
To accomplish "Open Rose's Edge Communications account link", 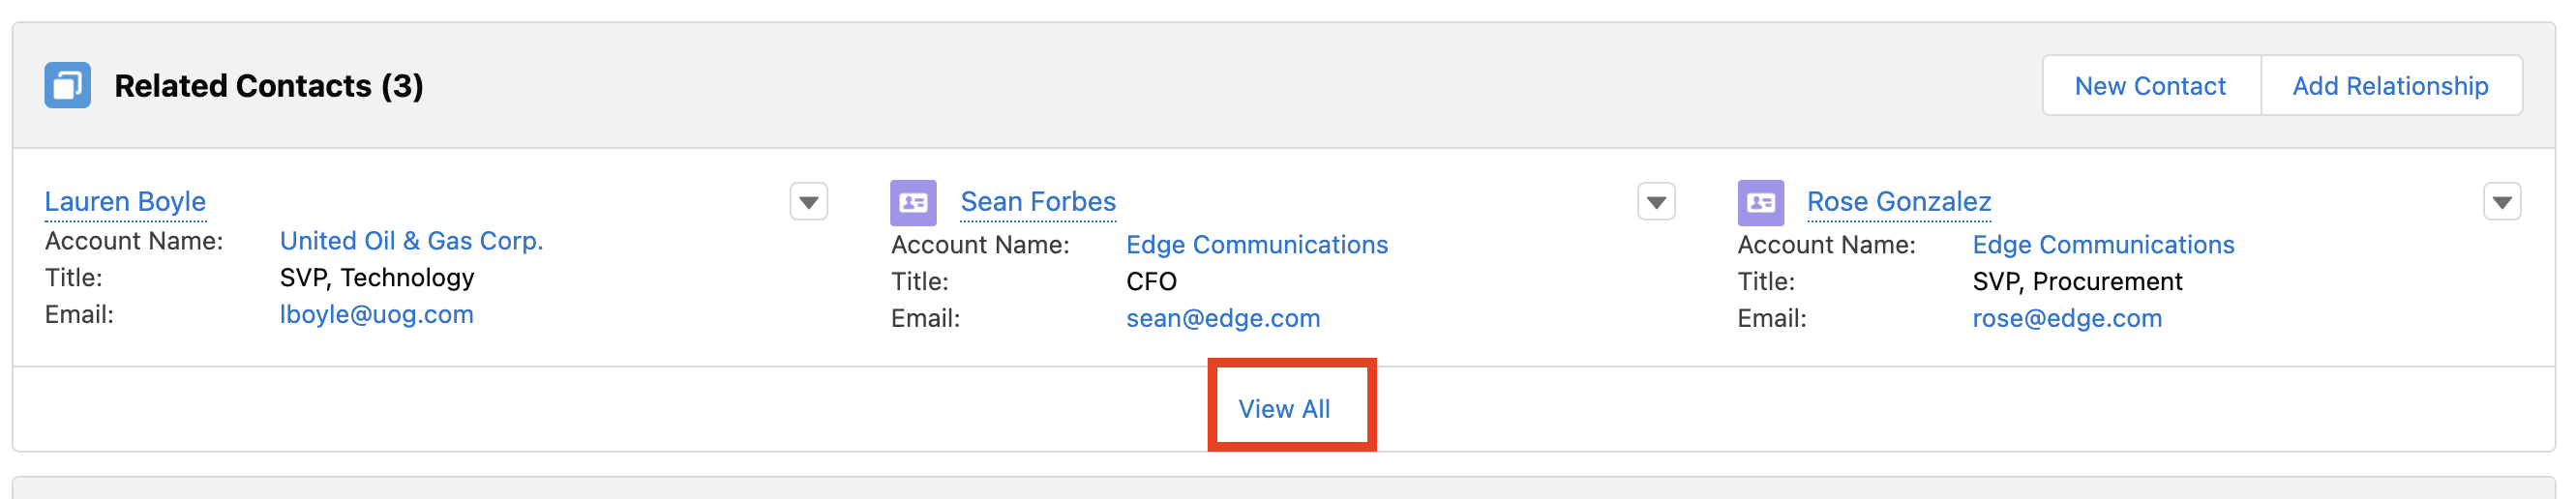I will 2102,245.
